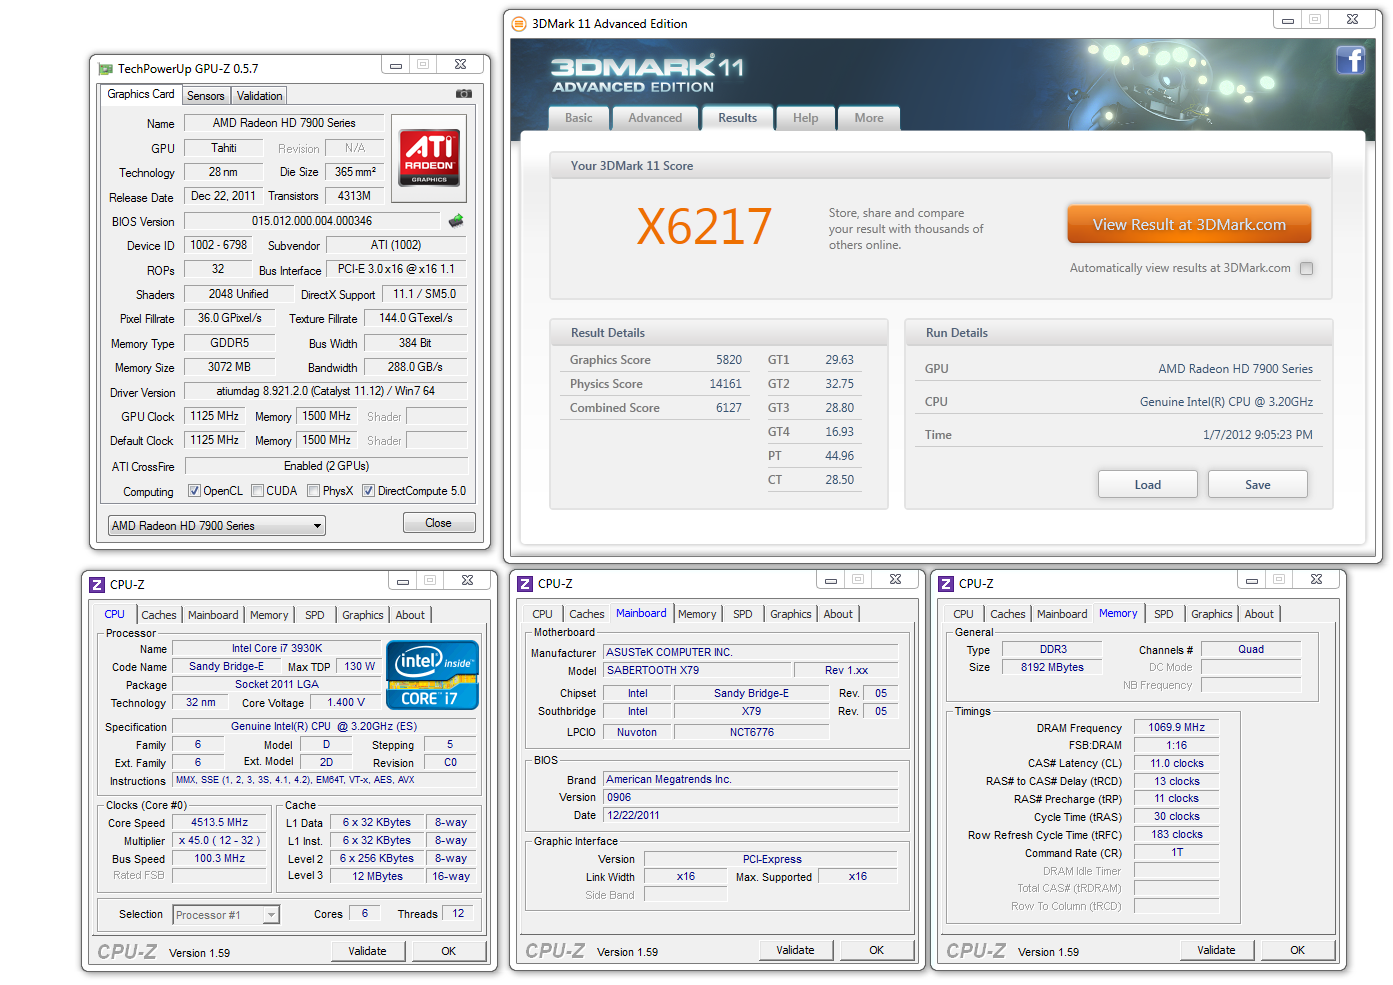The height and width of the screenshot is (985, 1393).
Task: Click the DRAM Frequency 1069.9 MHz field
Action: click(1177, 728)
